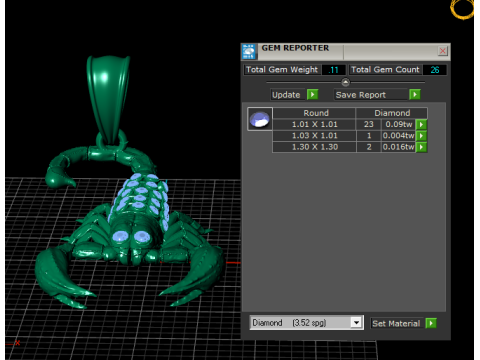Click the green arrow for the 0.09tw row
480x360 pixels.
click(x=421, y=124)
